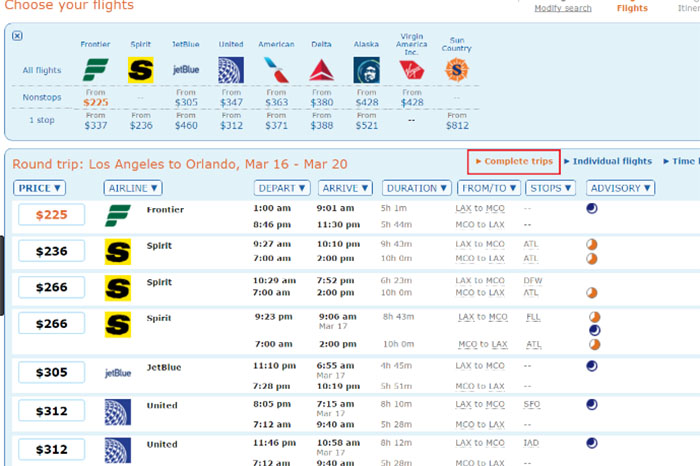Select the Sun Country logo
The width and height of the screenshot is (700, 466).
457,70
